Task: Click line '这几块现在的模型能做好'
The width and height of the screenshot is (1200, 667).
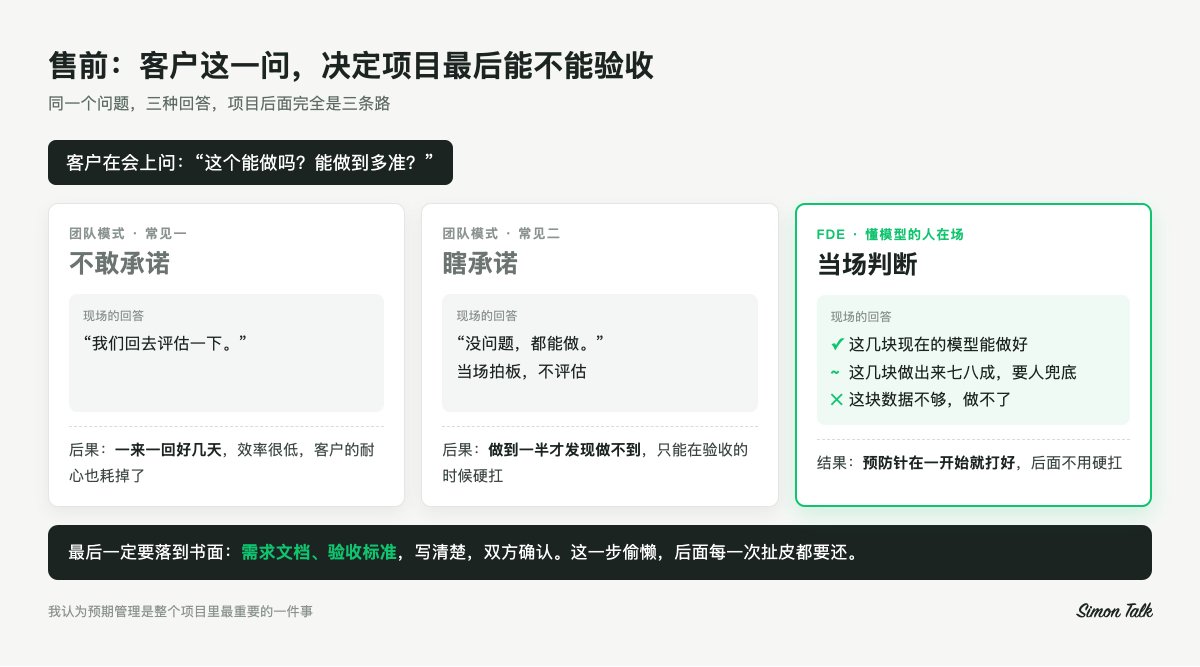Action: point(938,344)
